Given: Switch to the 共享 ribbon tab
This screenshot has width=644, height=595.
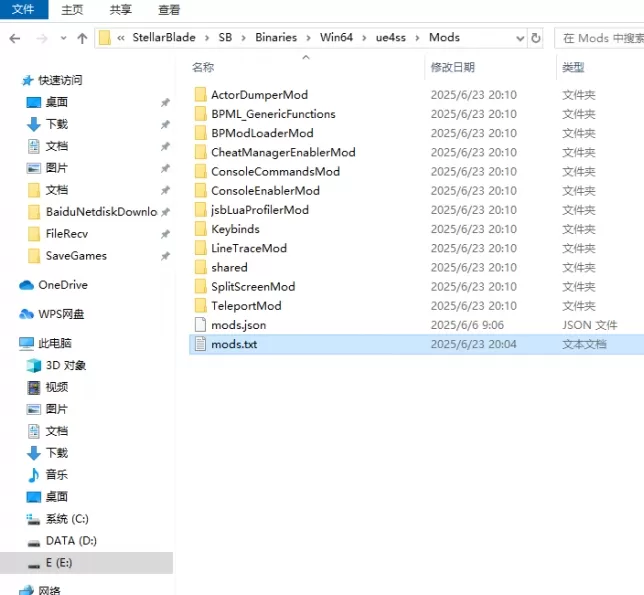Looking at the screenshot, I should pyautogui.click(x=120, y=10).
